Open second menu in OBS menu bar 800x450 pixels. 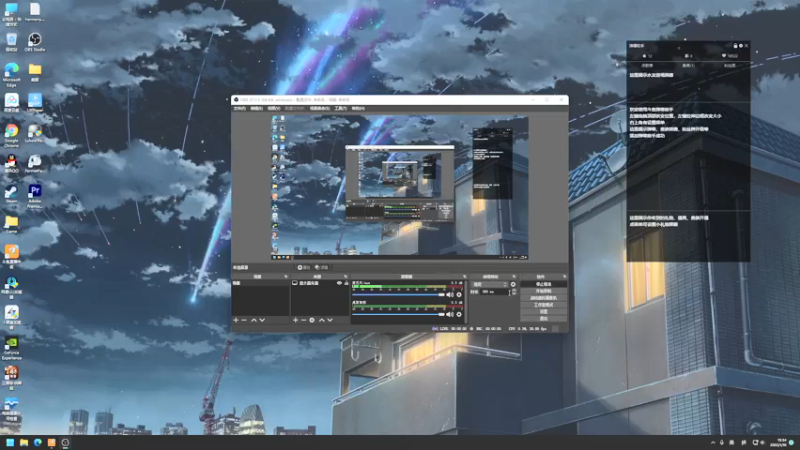coord(256,108)
